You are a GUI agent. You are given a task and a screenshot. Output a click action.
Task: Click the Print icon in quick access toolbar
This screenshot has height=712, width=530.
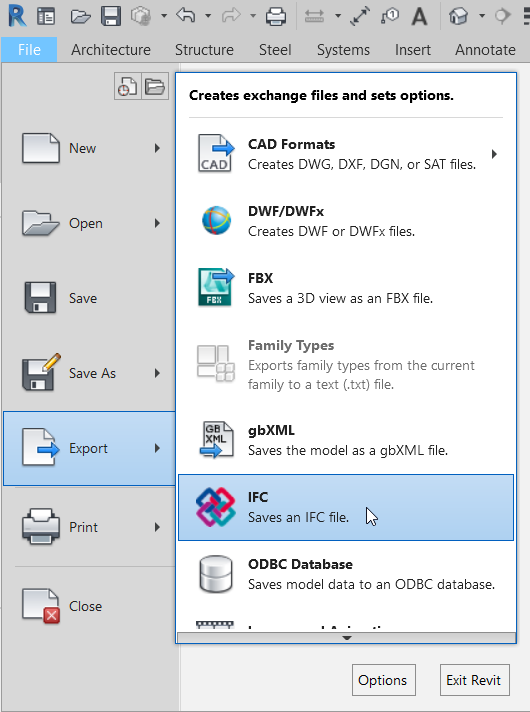276,16
